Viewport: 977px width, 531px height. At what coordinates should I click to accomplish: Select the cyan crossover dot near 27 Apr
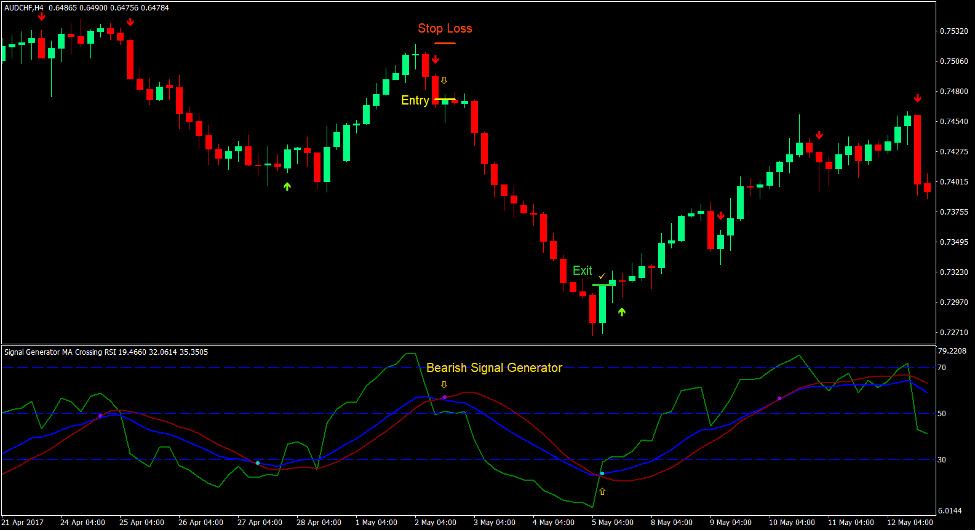pyautogui.click(x=258, y=463)
